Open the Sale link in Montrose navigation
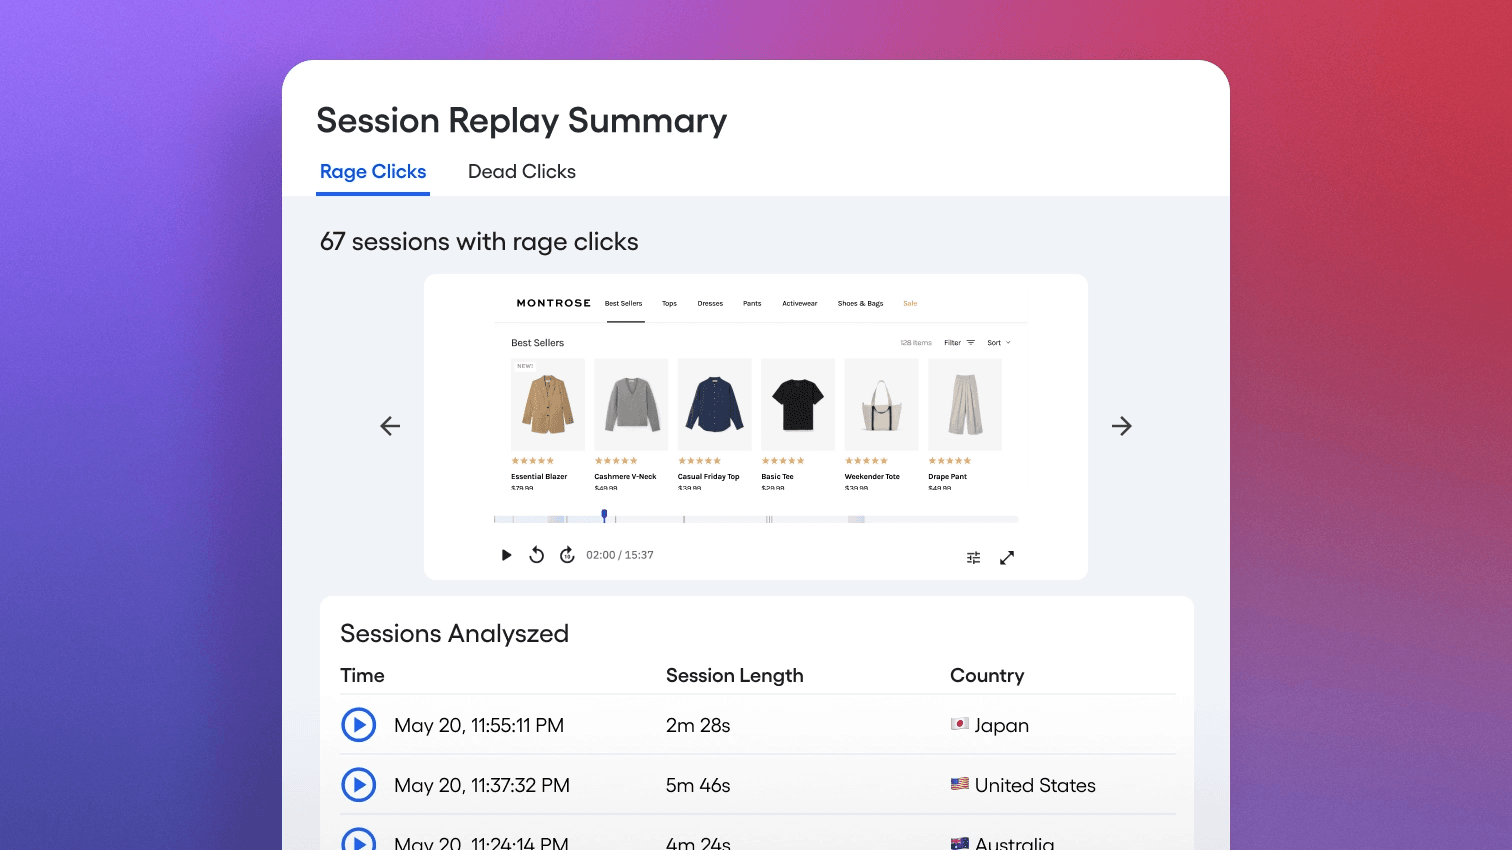The width and height of the screenshot is (1512, 850). 910,303
